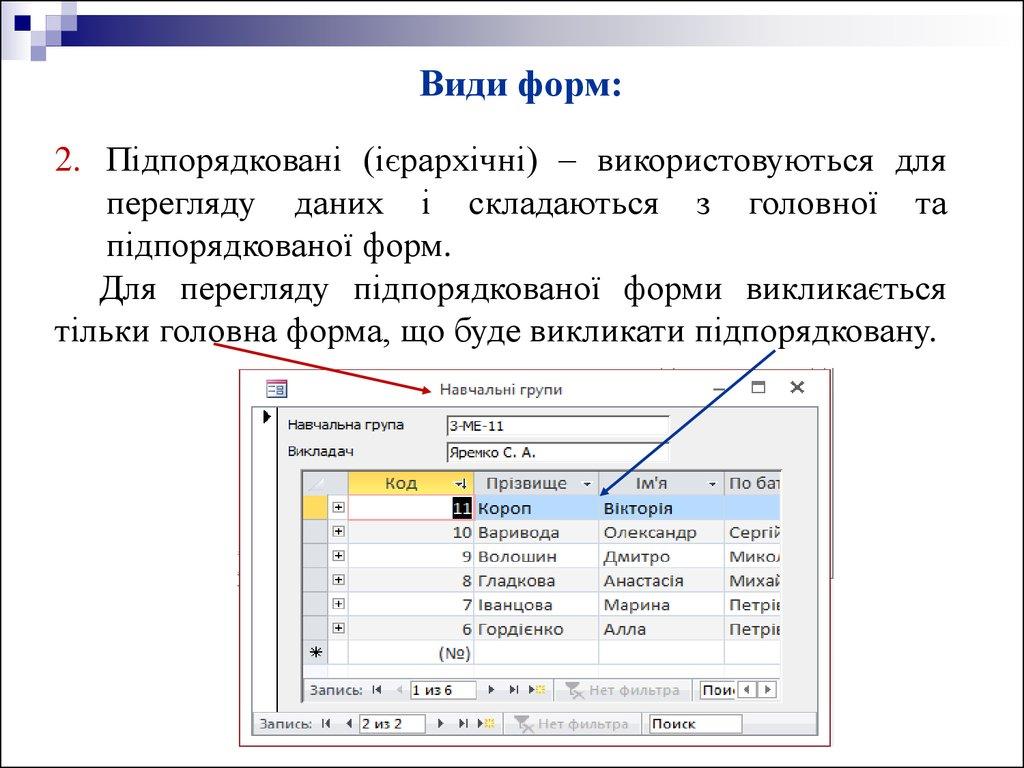The height and width of the screenshot is (768, 1024).
Task: Click the form icon in the title bar
Action: 275,389
